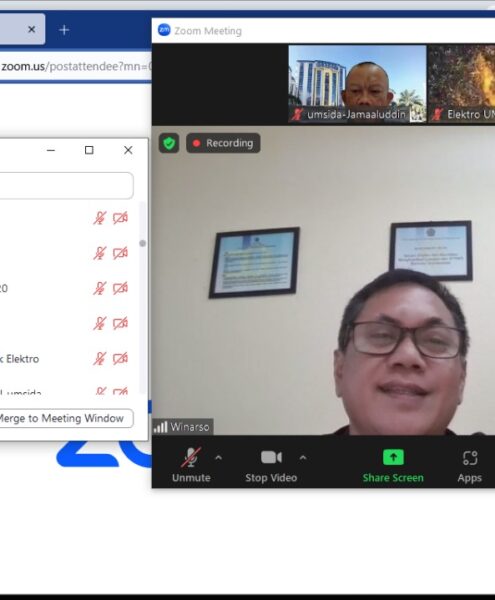The height and width of the screenshot is (600, 495).
Task: Expand audio options arrow beside Unmute
Action: coord(218,457)
